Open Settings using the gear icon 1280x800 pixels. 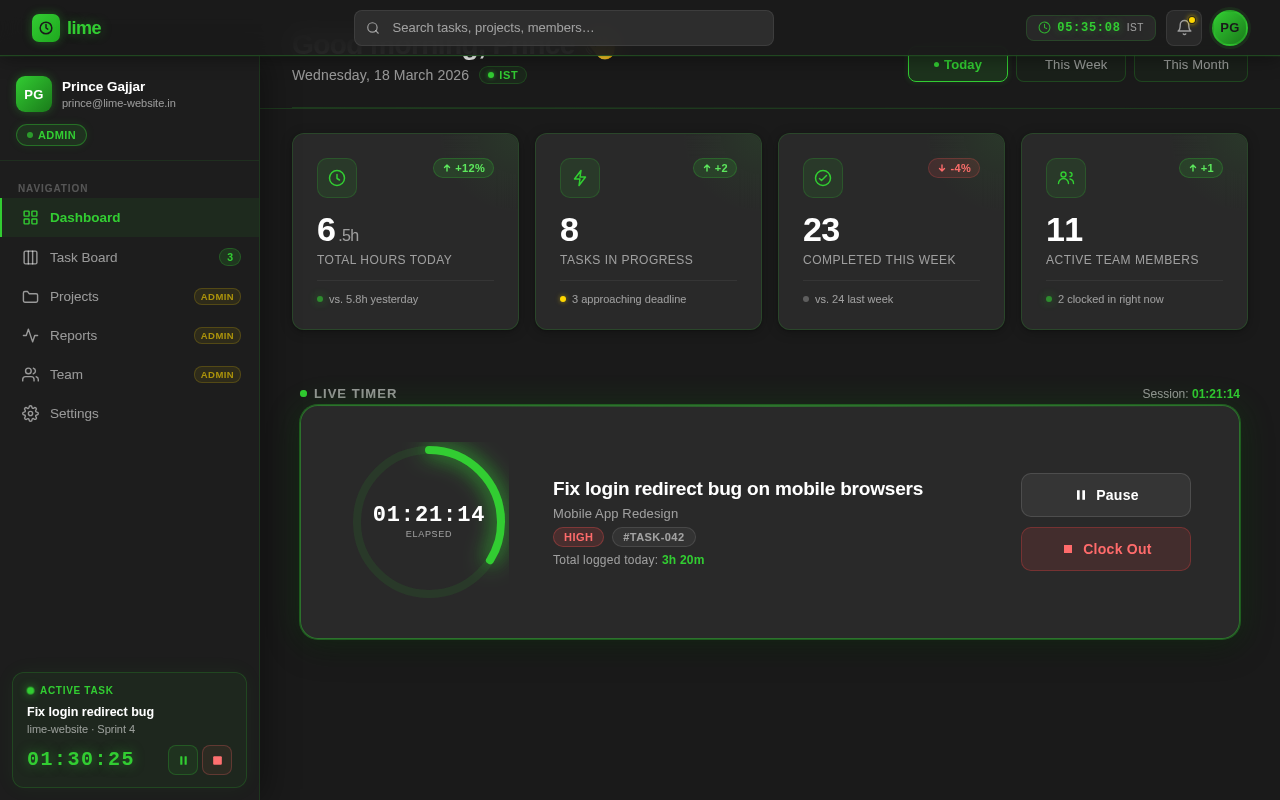click(x=30, y=413)
